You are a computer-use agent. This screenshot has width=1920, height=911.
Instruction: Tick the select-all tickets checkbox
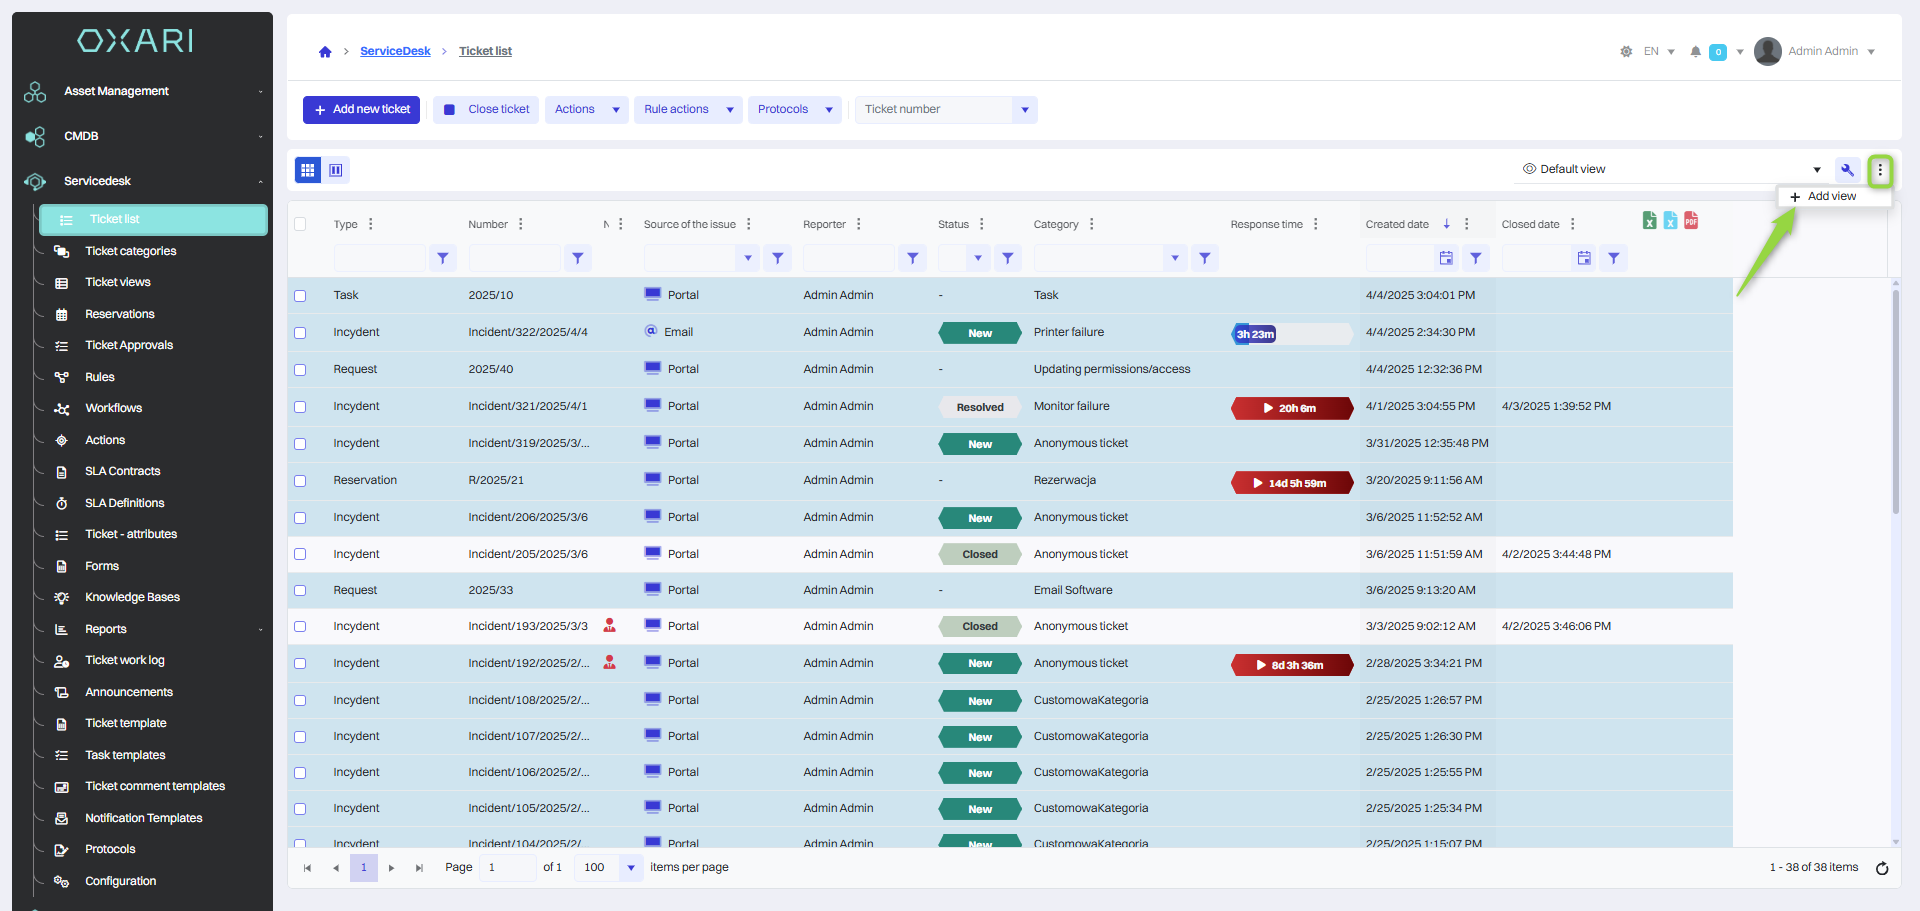[300, 224]
